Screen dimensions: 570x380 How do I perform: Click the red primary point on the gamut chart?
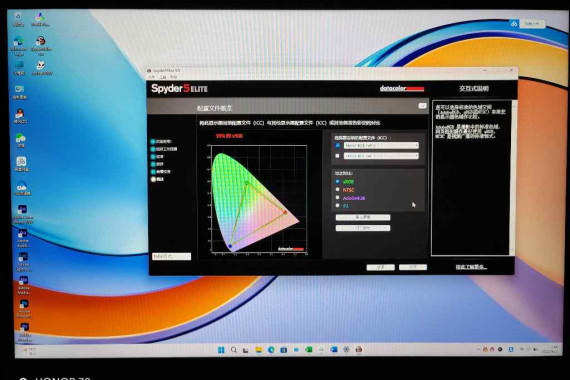(285, 212)
